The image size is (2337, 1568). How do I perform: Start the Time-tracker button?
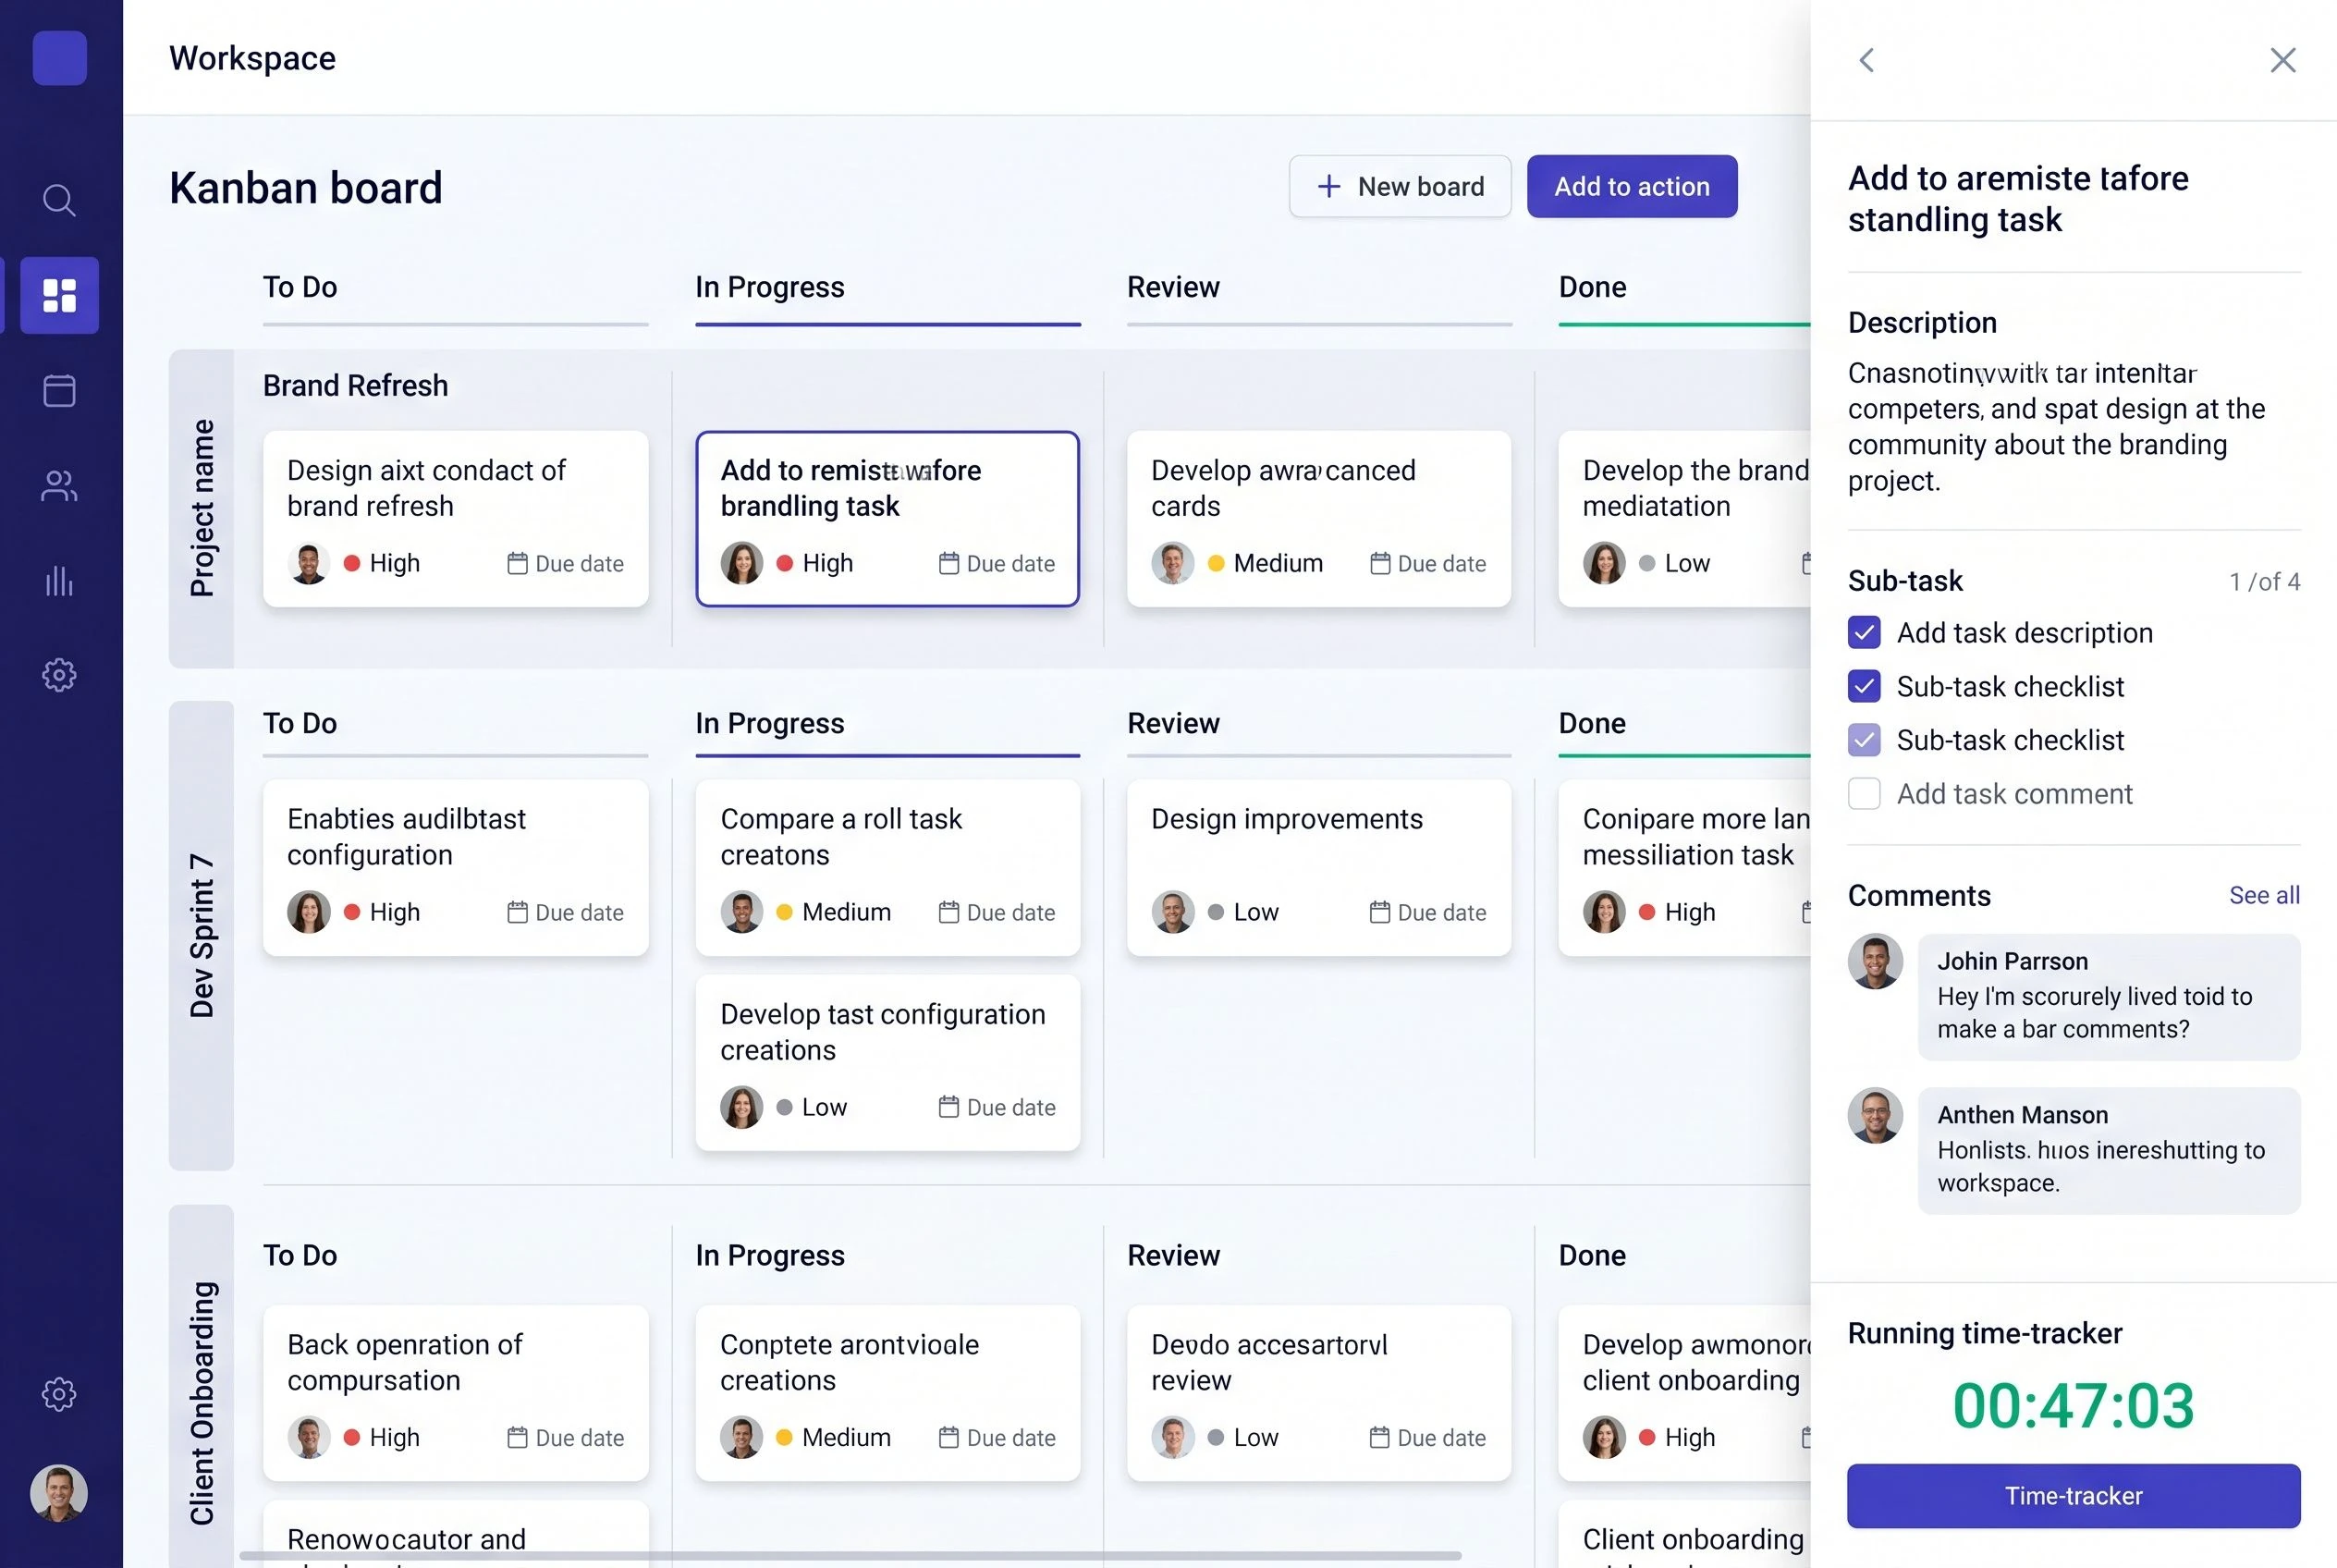(2073, 1495)
